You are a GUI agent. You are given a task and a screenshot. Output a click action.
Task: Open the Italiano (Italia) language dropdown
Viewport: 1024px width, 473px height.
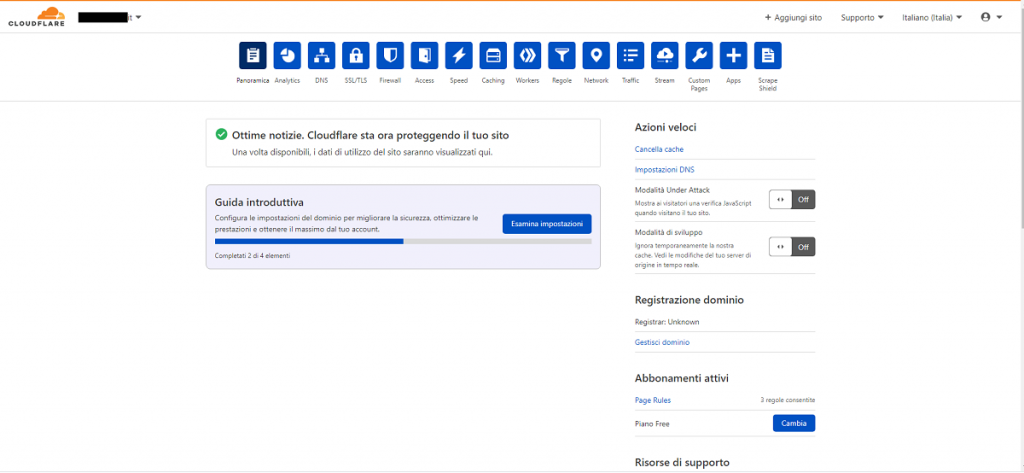tap(932, 18)
